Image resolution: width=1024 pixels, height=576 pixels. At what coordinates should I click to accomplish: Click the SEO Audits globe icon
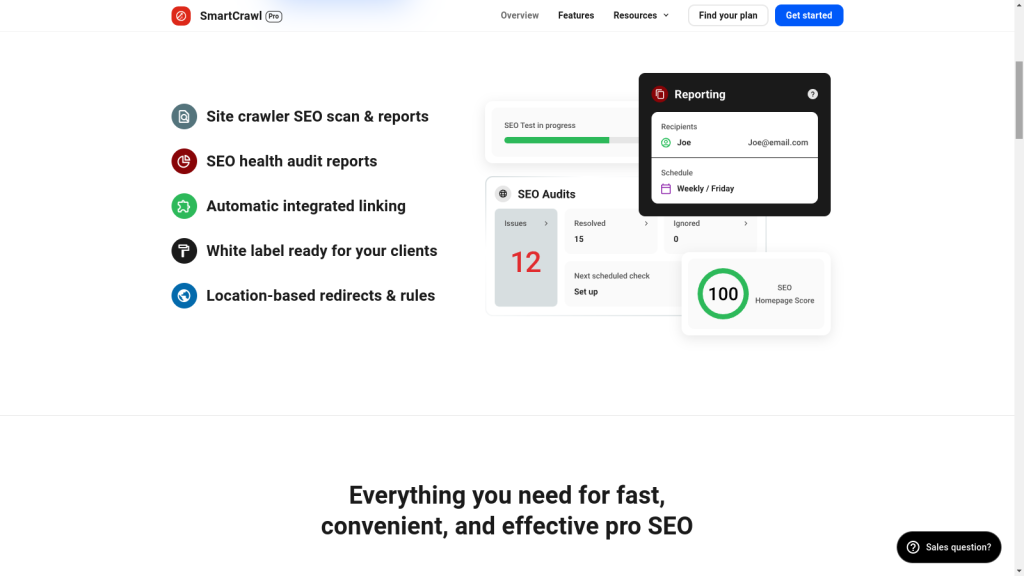[503, 194]
